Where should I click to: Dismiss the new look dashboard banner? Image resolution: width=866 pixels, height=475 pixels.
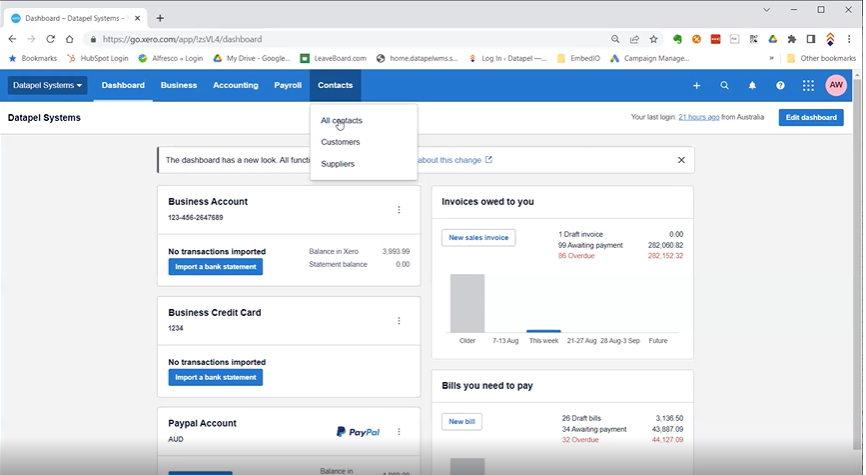pyautogui.click(x=681, y=160)
